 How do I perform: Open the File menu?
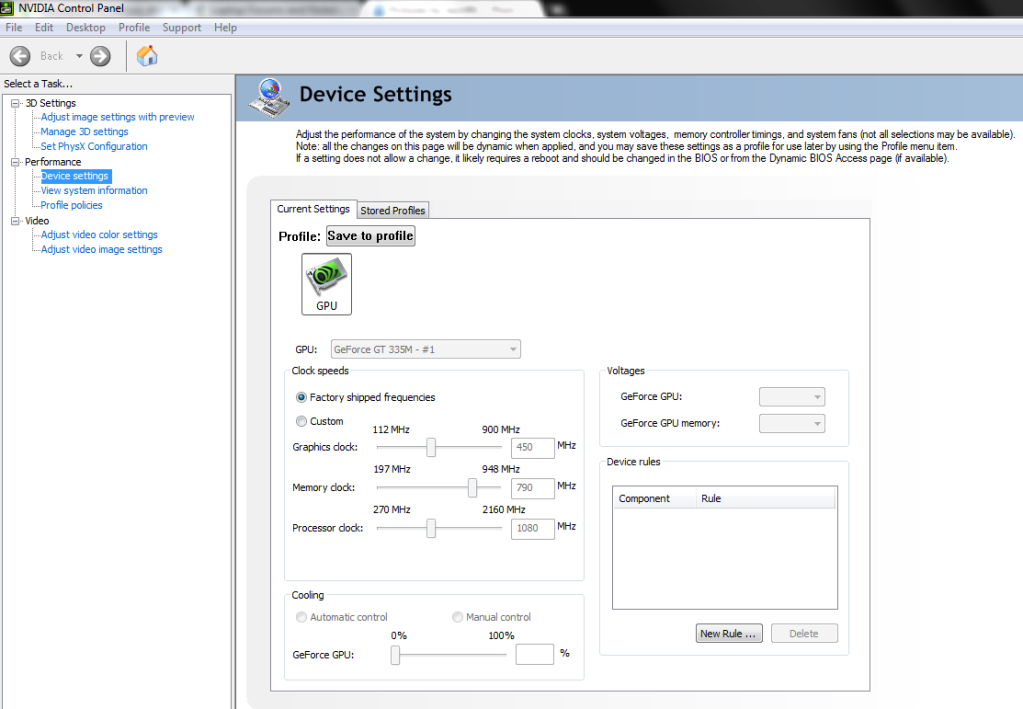click(14, 27)
